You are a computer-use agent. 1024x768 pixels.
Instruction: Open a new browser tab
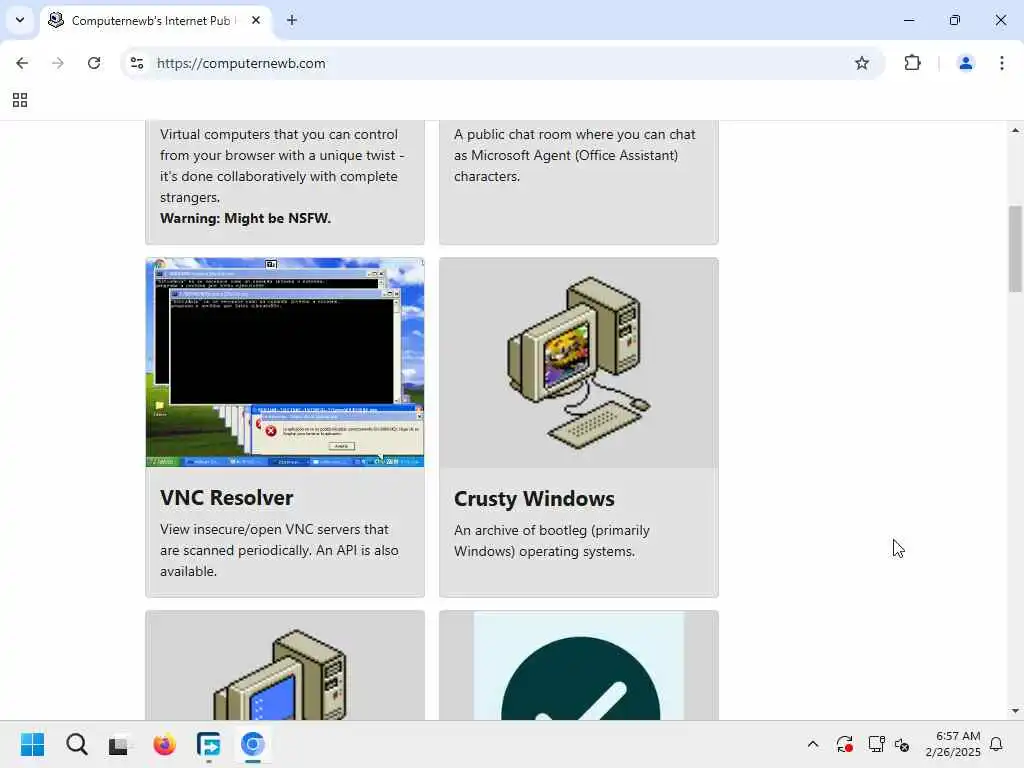pyautogui.click(x=292, y=20)
